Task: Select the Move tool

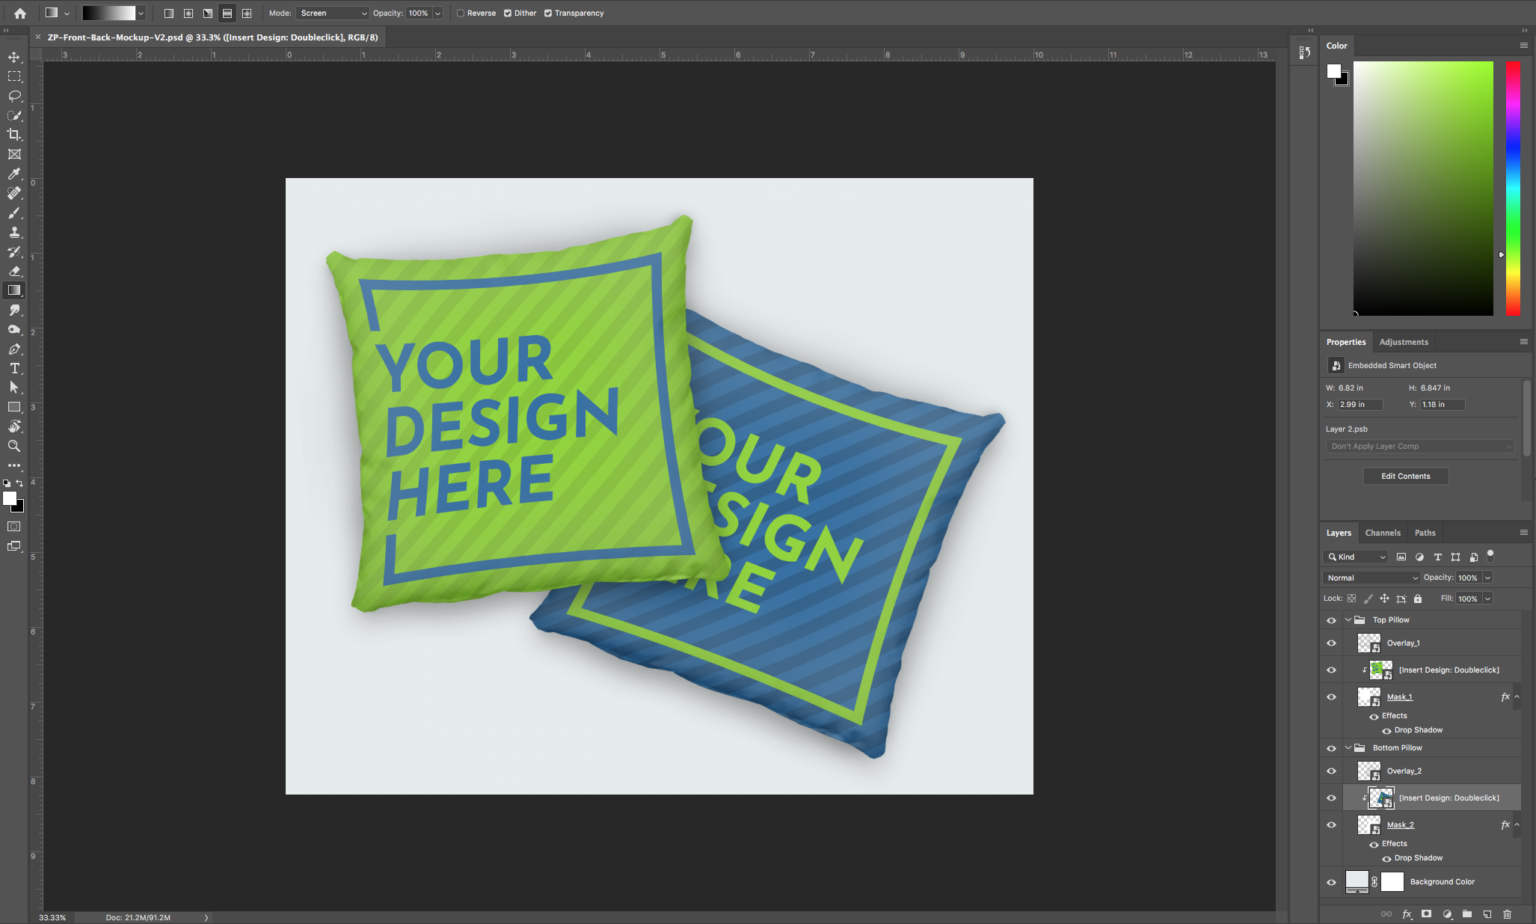Action: [x=14, y=57]
